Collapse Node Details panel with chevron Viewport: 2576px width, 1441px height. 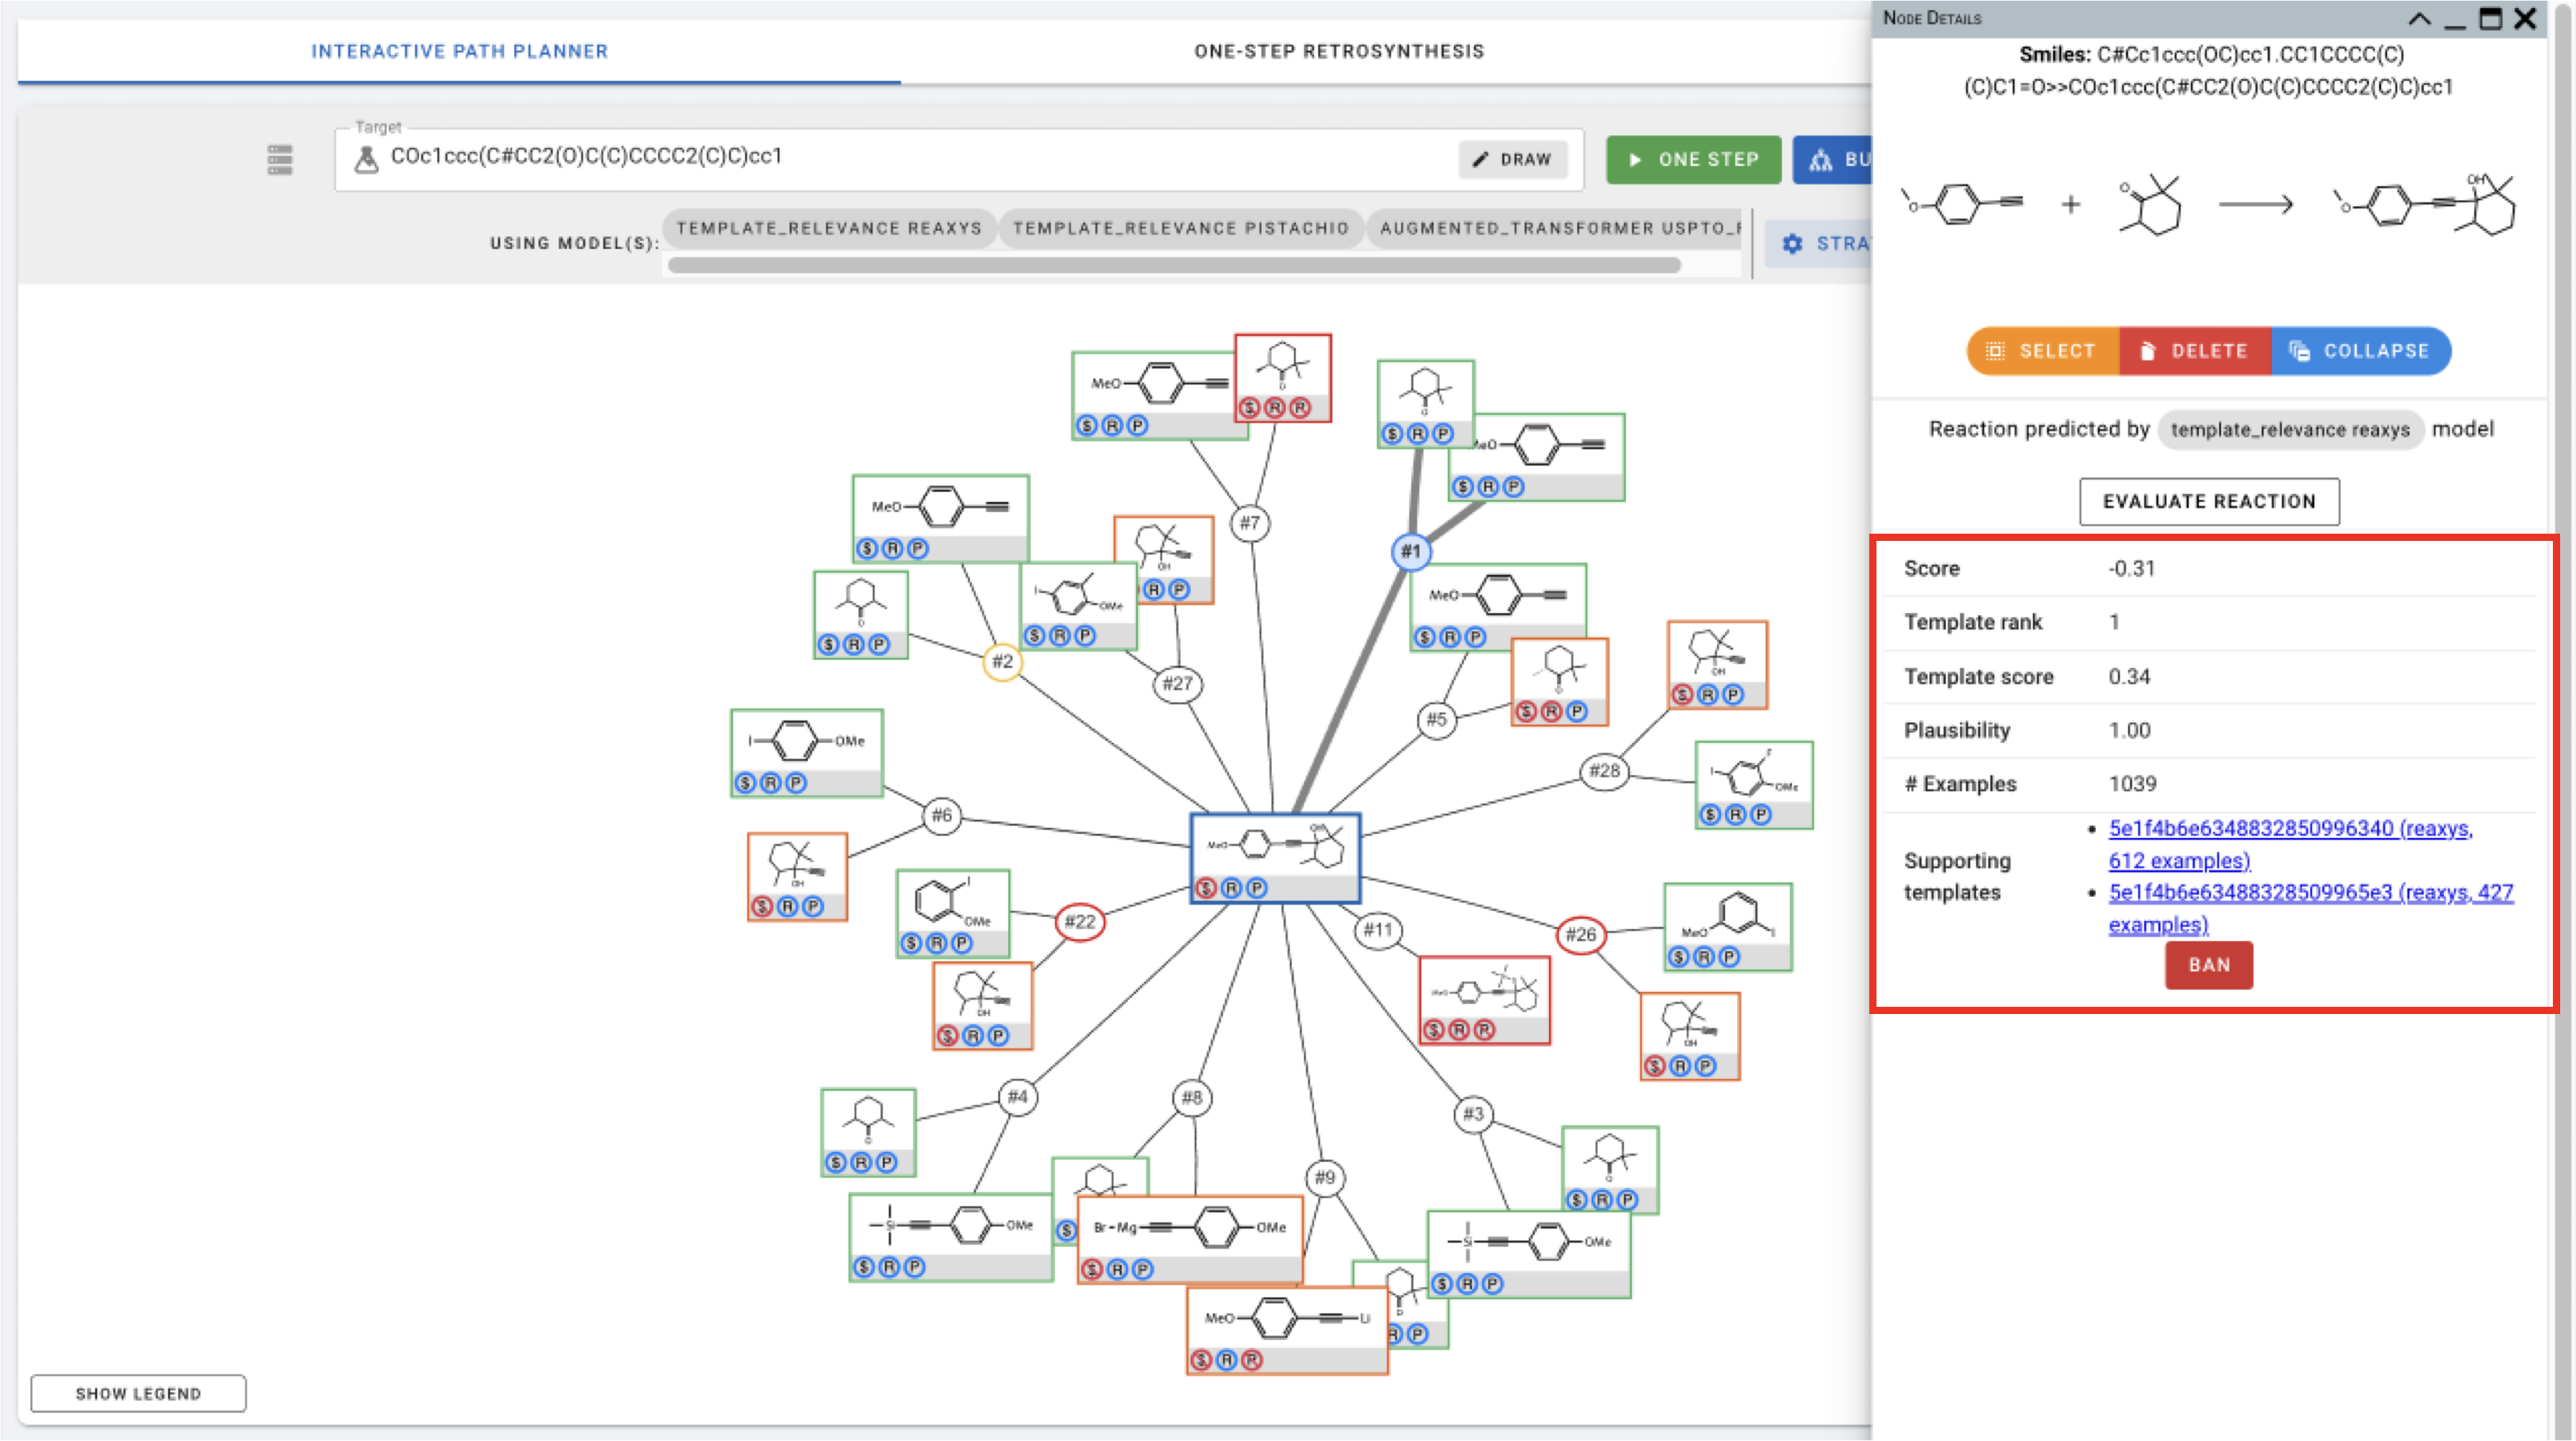(2419, 18)
